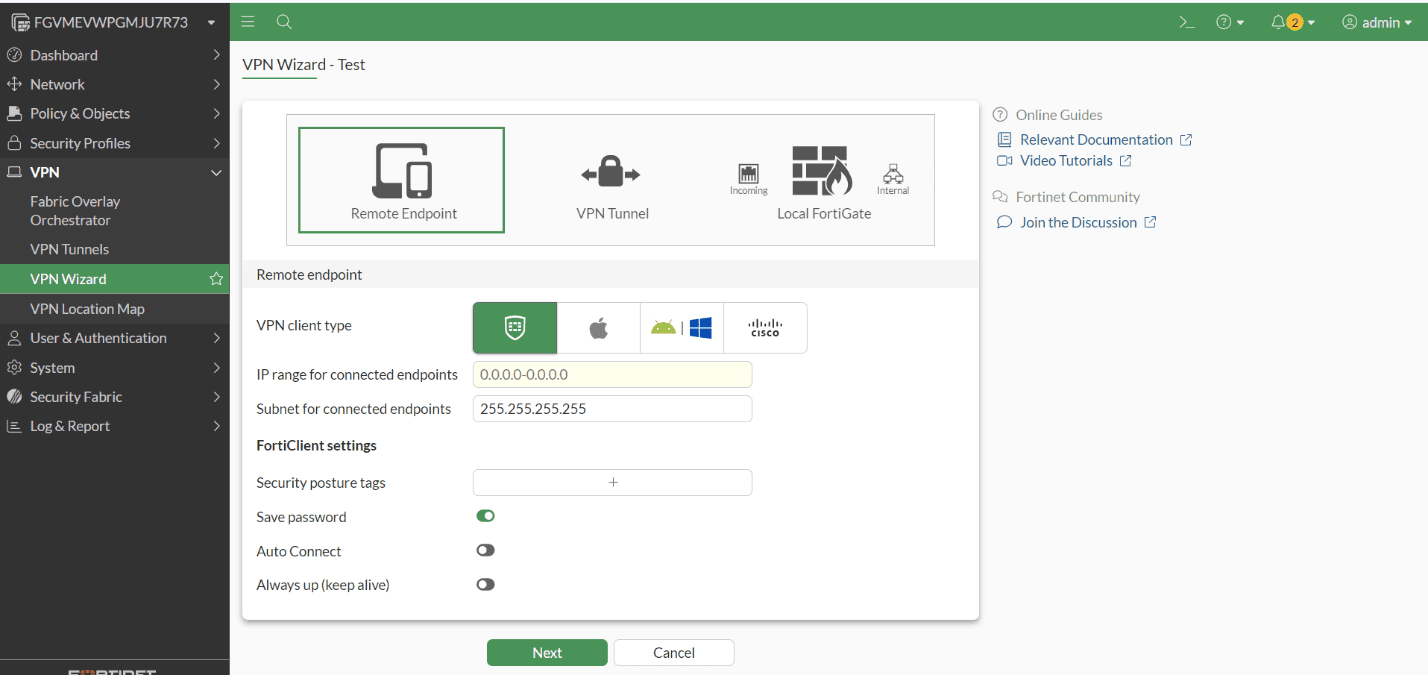Expand the Network menu chevron

coord(216,84)
